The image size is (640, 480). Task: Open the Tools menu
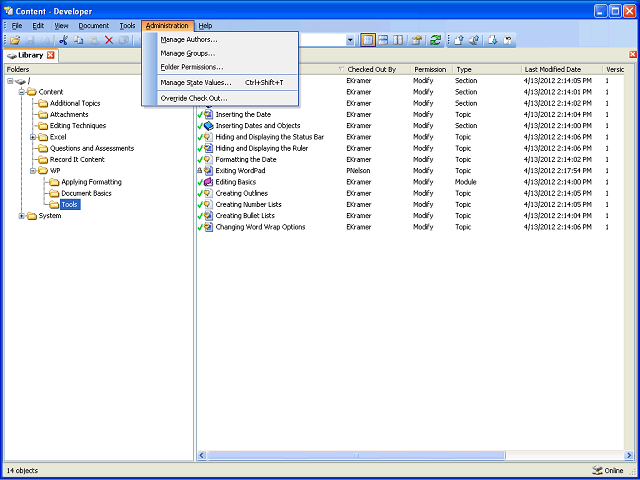(x=127, y=26)
